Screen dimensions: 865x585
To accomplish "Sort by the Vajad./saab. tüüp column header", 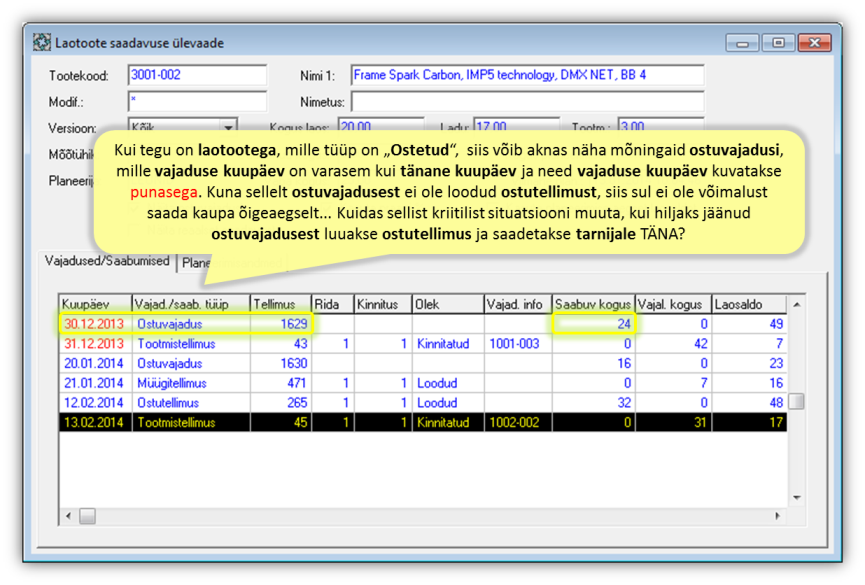I will point(191,304).
